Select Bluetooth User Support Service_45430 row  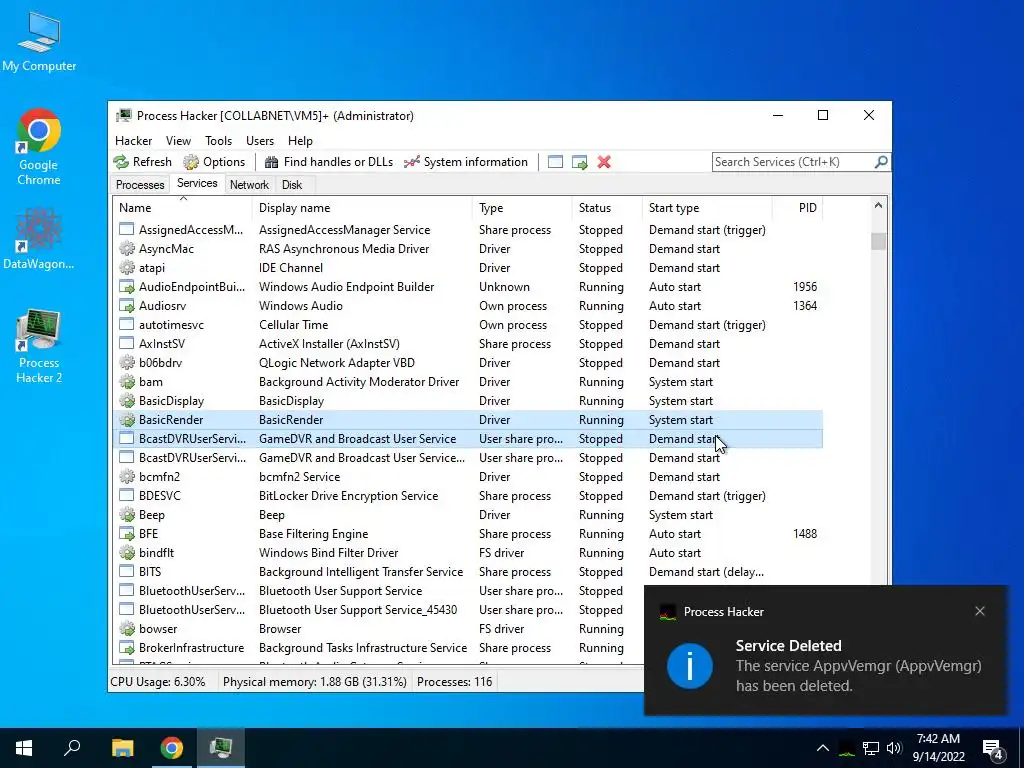pos(379,610)
